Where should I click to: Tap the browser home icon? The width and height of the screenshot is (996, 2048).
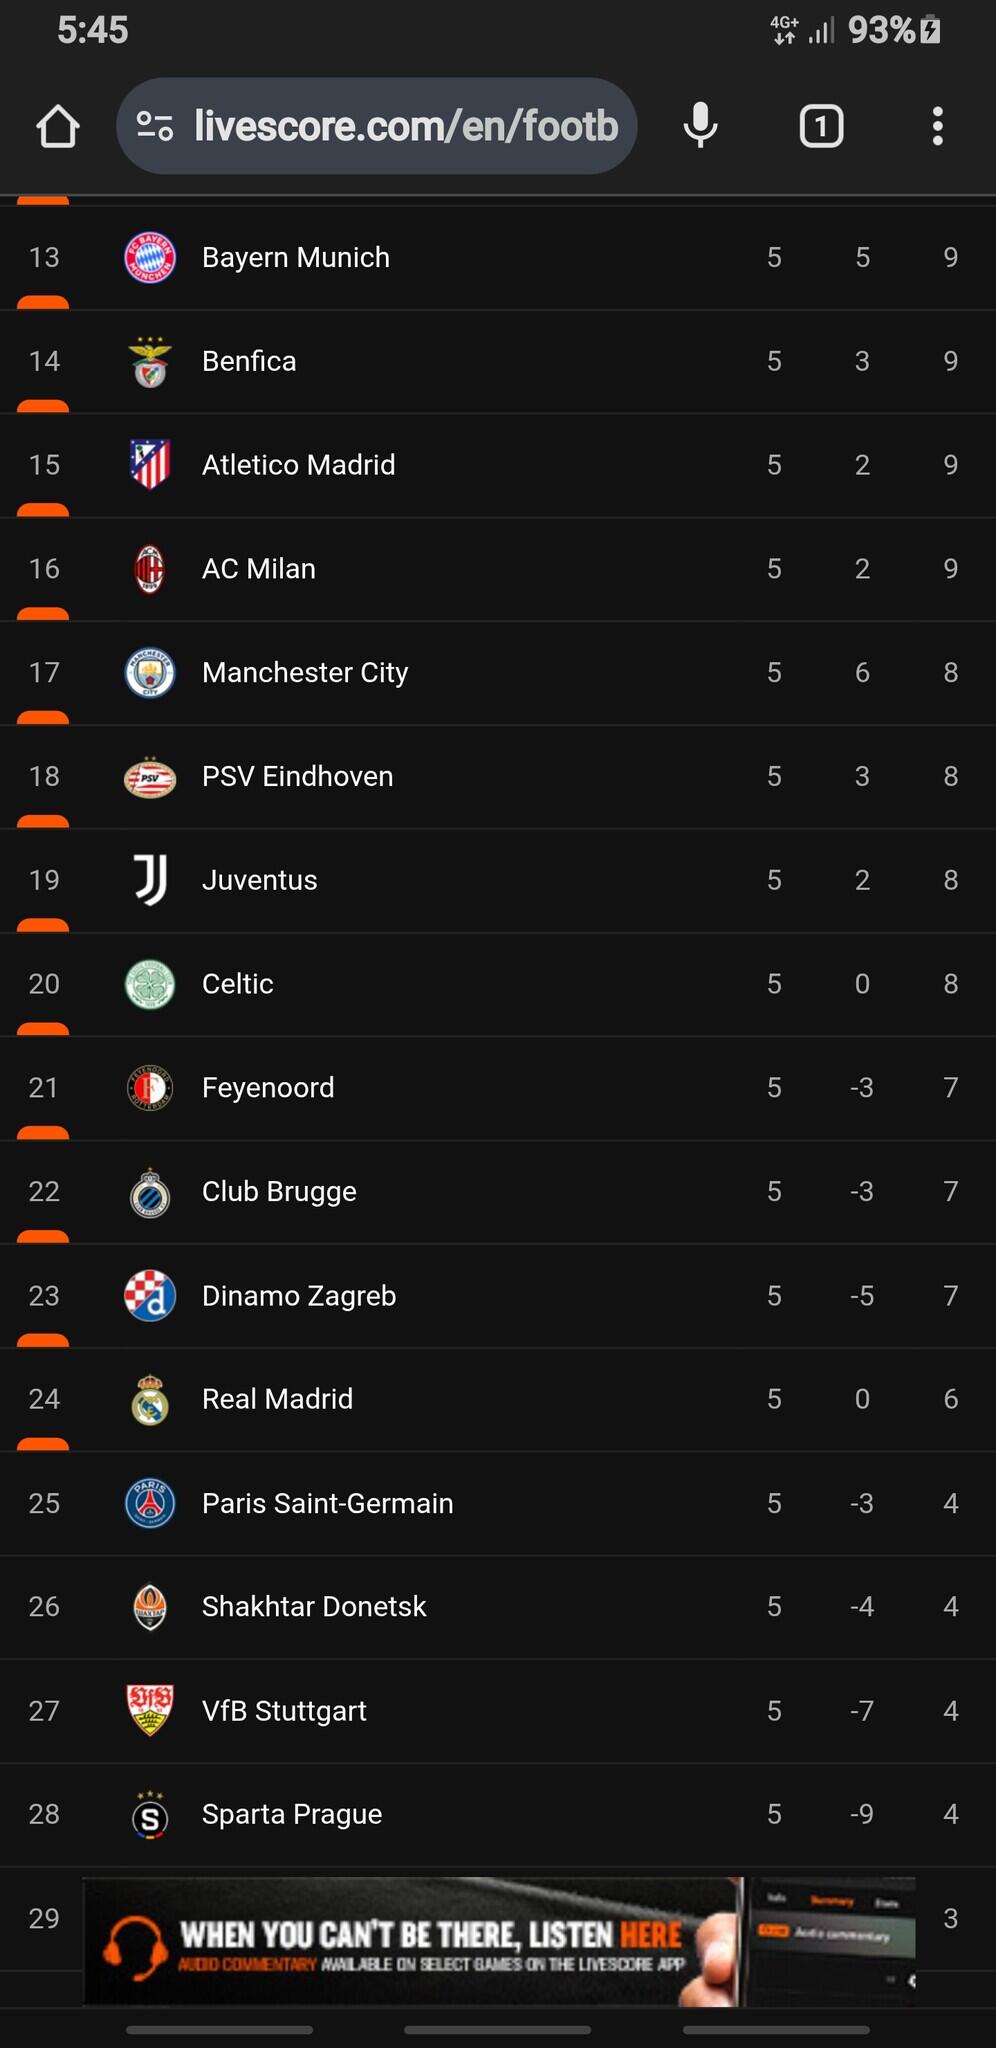pos(58,127)
